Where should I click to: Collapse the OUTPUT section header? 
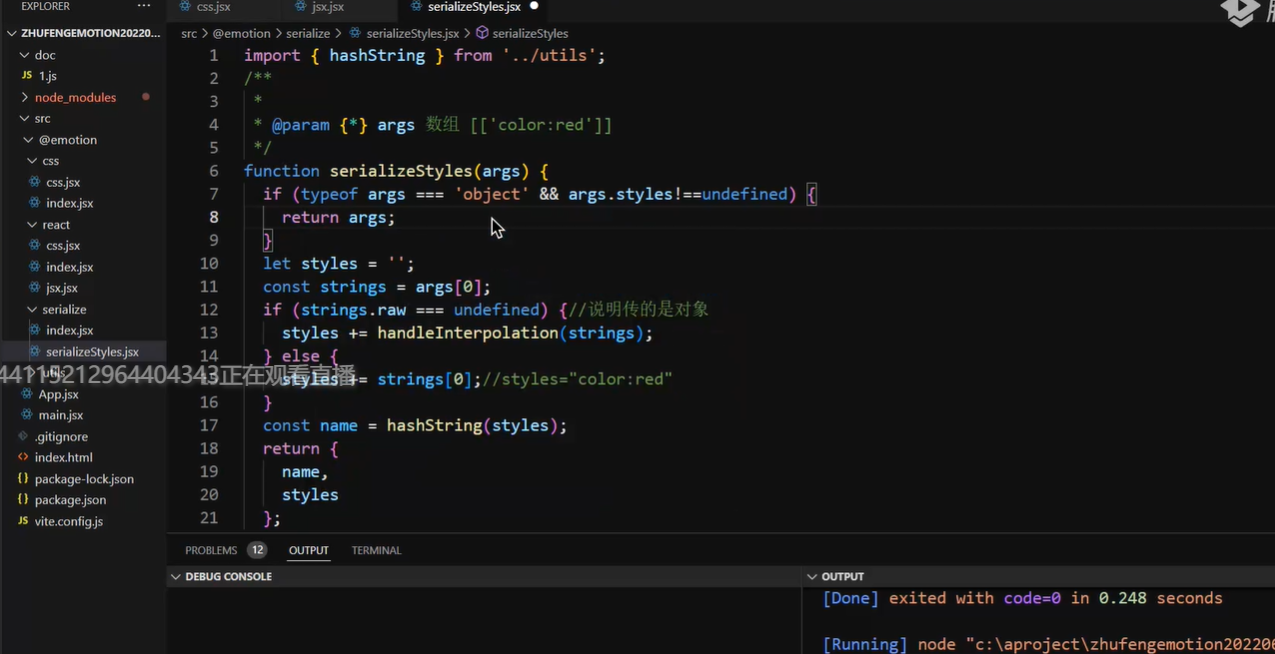[812, 577]
